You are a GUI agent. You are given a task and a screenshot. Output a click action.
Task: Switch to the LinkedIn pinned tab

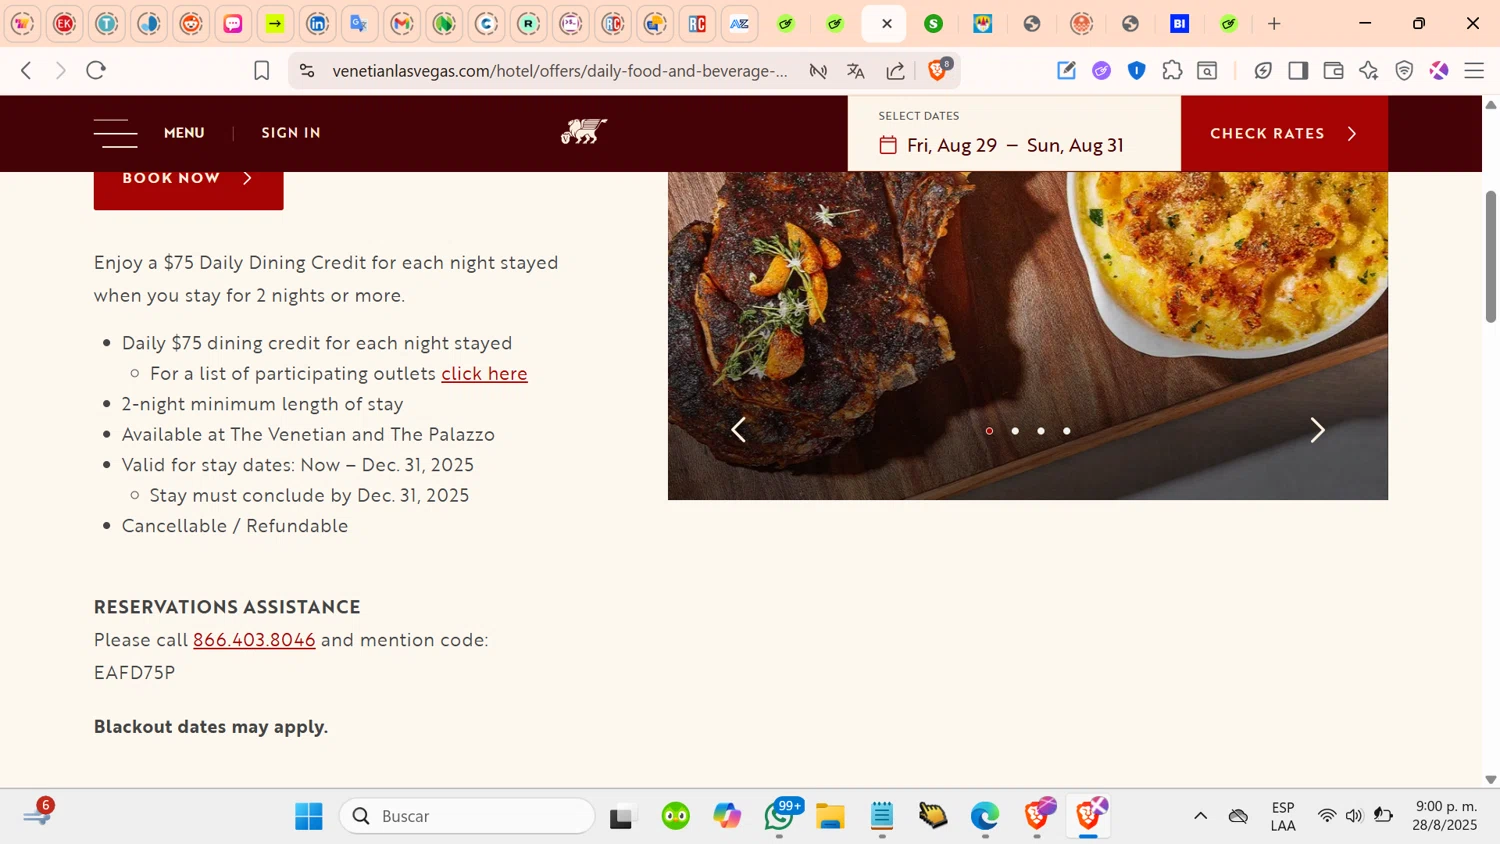pyautogui.click(x=317, y=24)
